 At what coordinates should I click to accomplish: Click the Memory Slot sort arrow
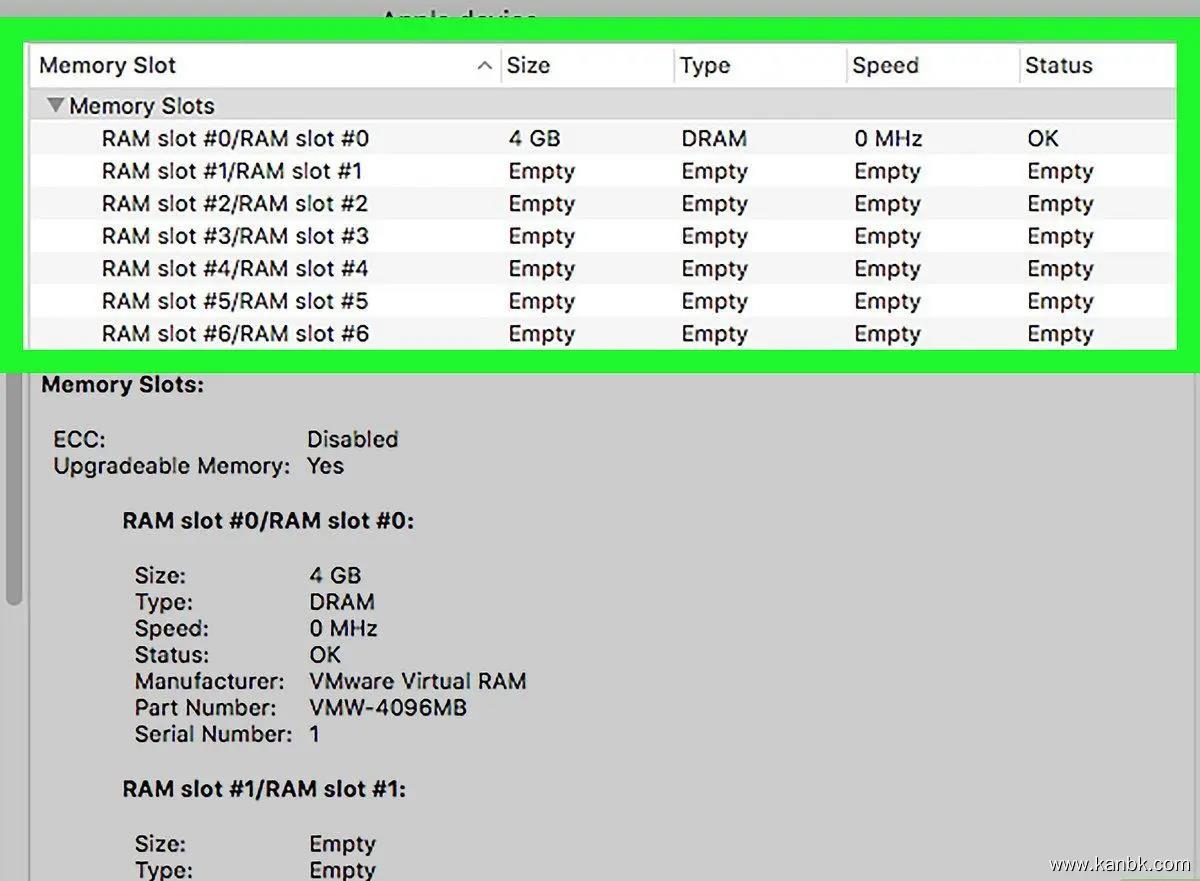(x=485, y=66)
